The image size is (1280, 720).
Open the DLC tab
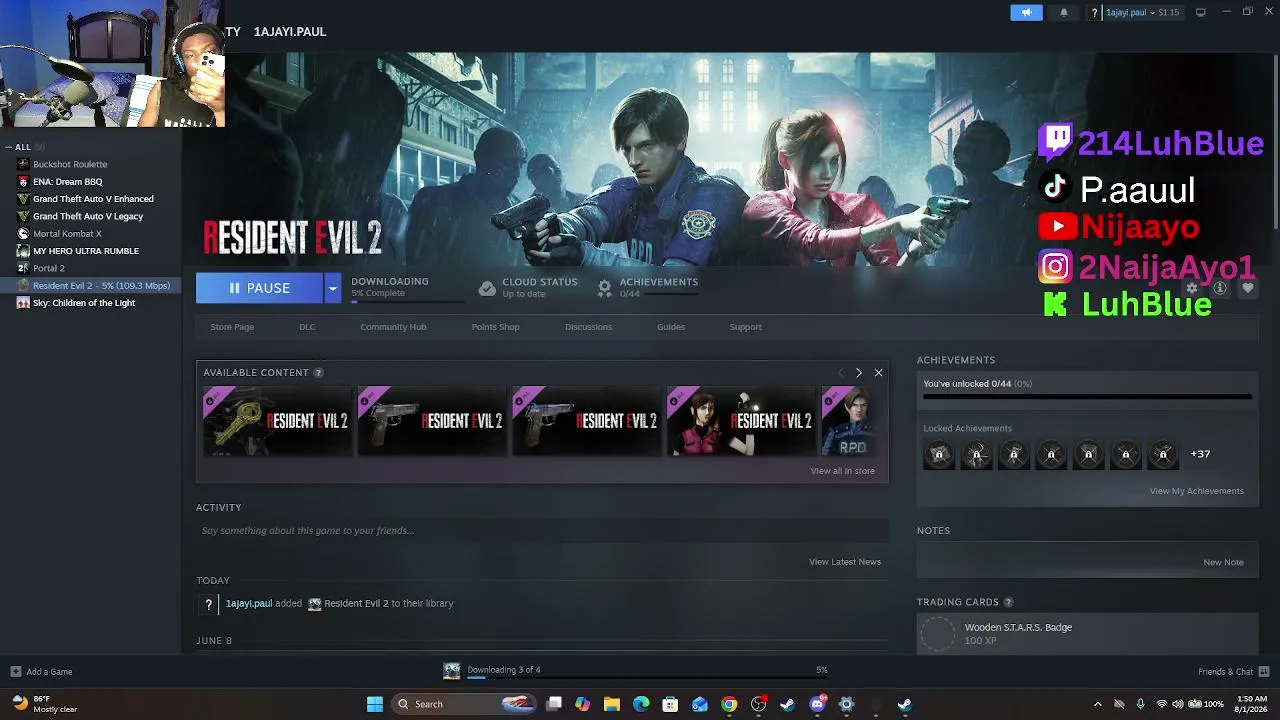tap(307, 327)
